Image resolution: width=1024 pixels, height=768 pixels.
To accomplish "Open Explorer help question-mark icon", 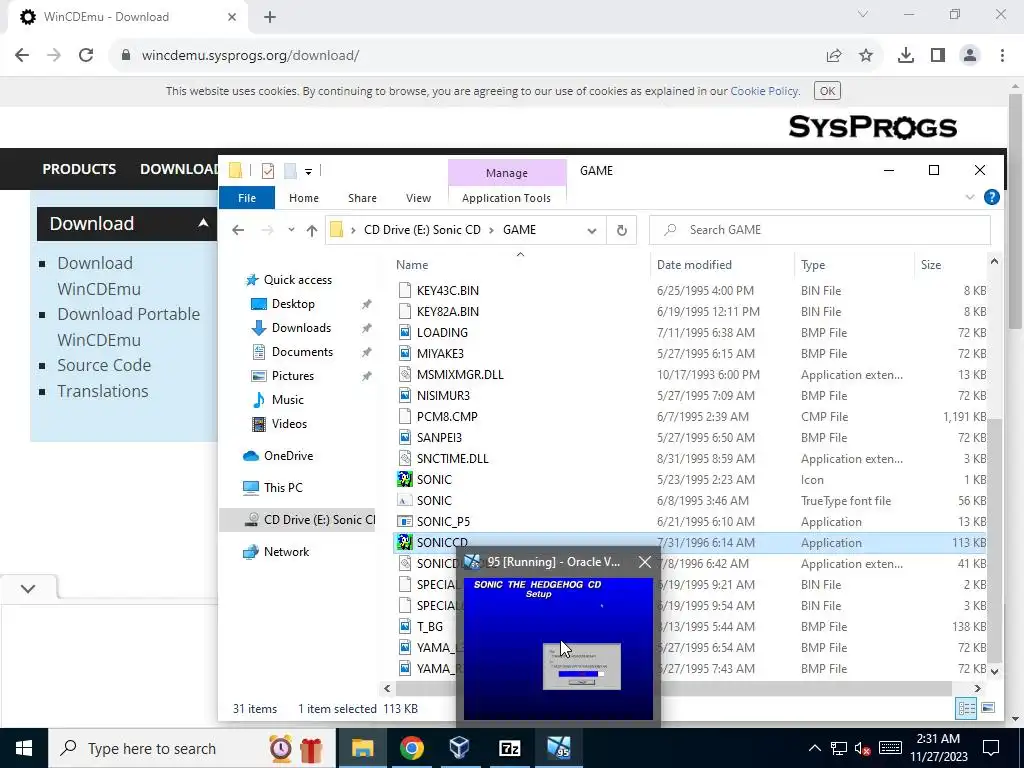I will (x=991, y=197).
